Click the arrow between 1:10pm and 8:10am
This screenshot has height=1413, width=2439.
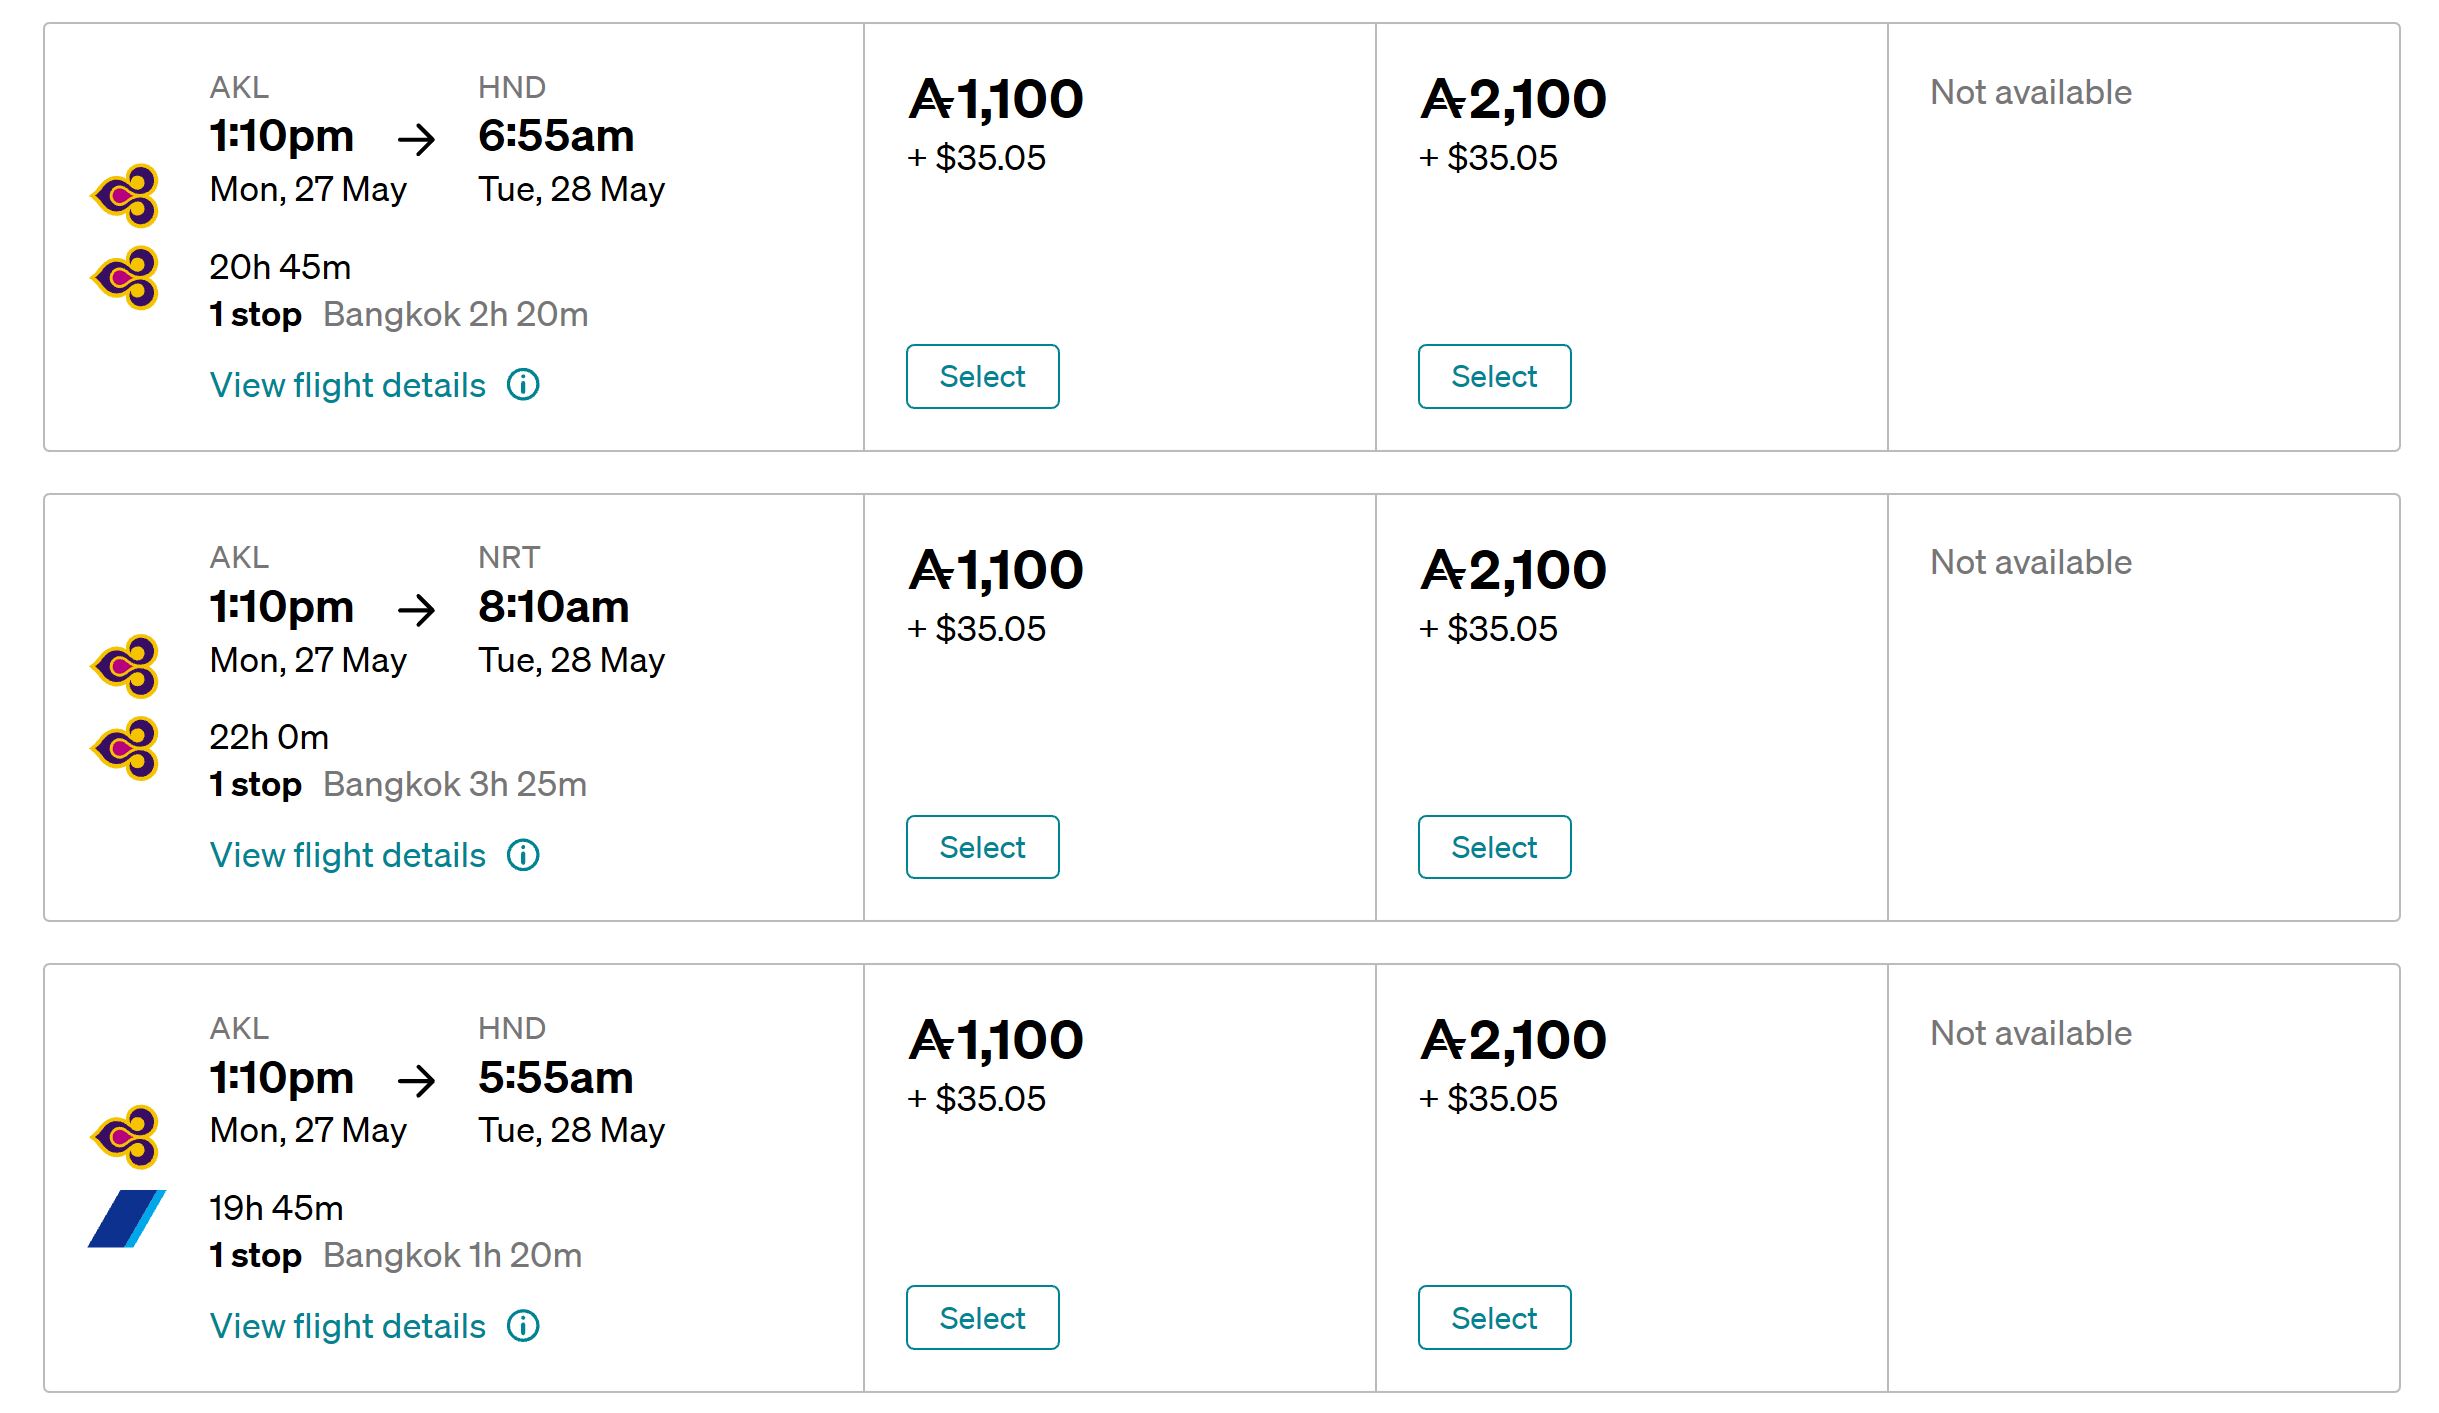pyautogui.click(x=416, y=609)
